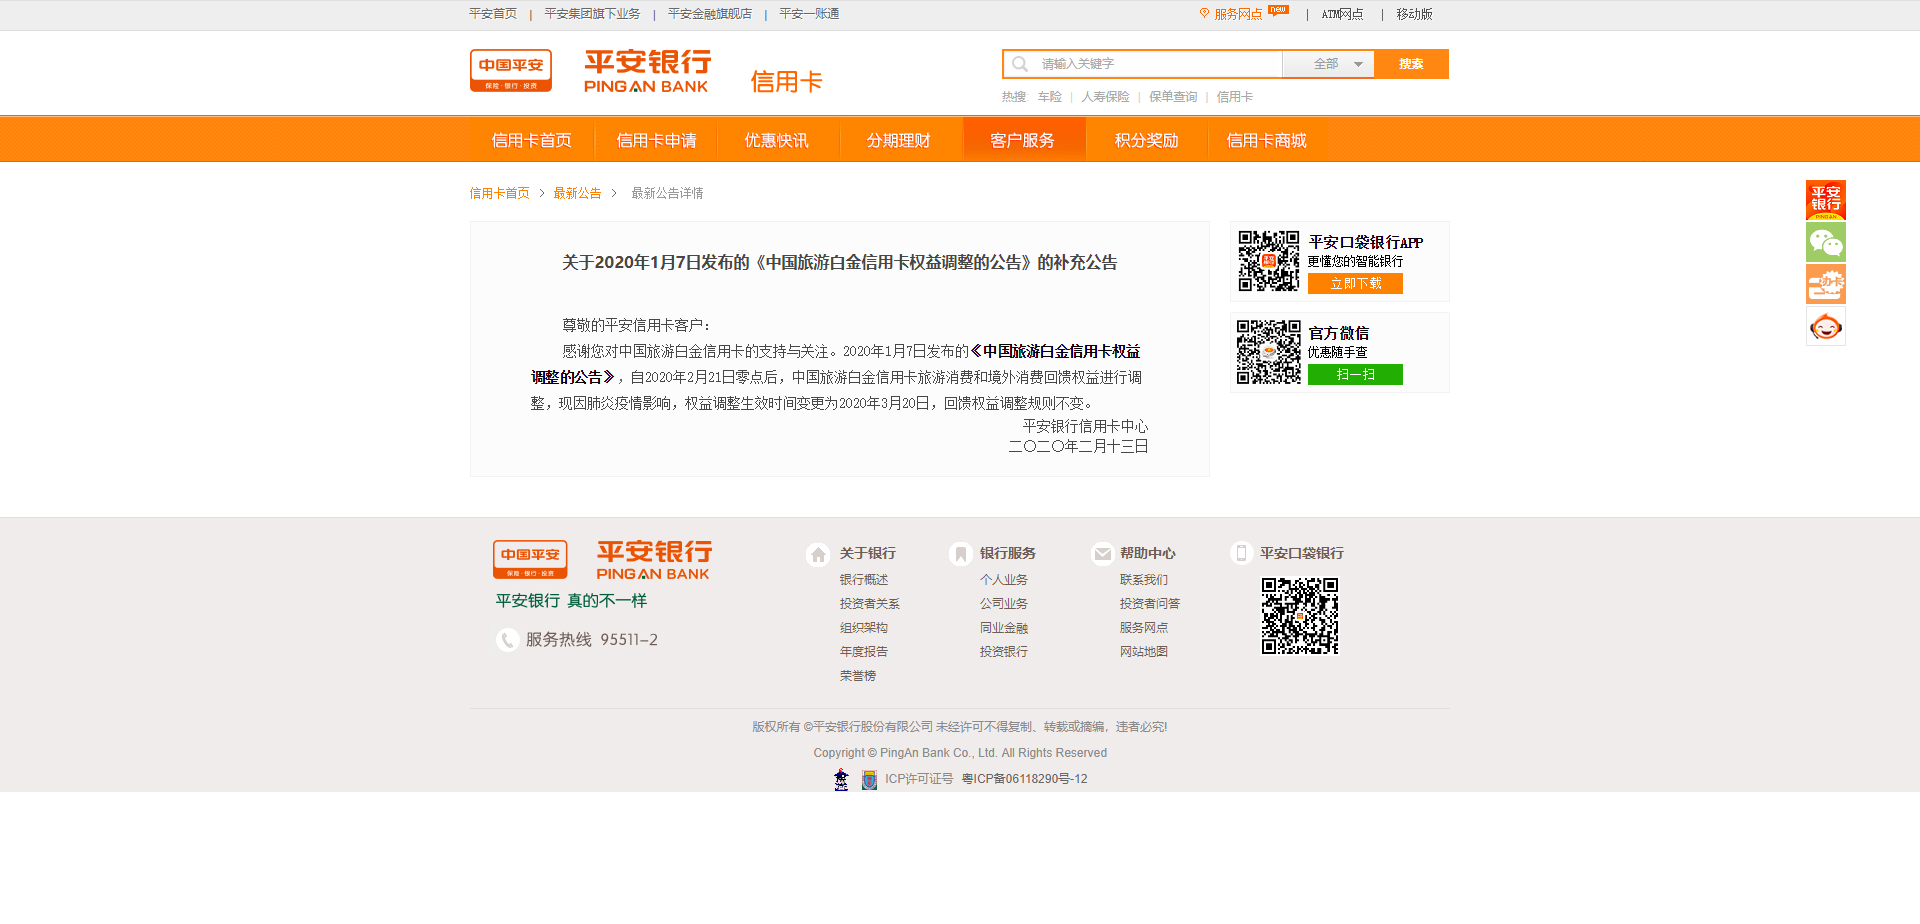Image resolution: width=1920 pixels, height=924 pixels.
Task: Click the ATM网点 top link
Action: pos(1342,14)
